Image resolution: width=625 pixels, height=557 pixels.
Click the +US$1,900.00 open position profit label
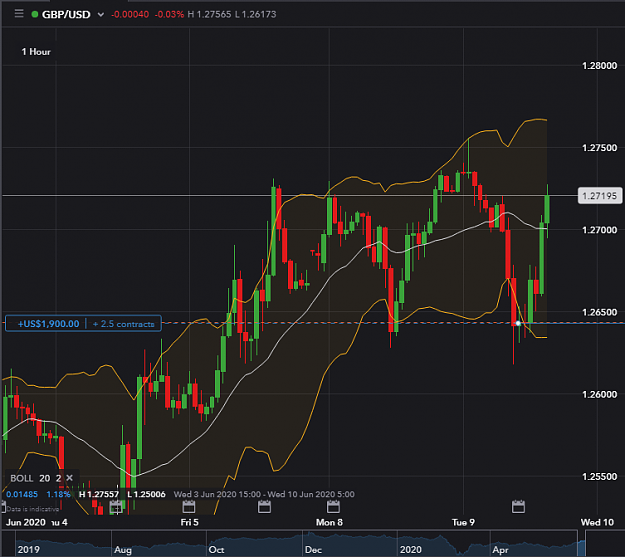click(48, 324)
